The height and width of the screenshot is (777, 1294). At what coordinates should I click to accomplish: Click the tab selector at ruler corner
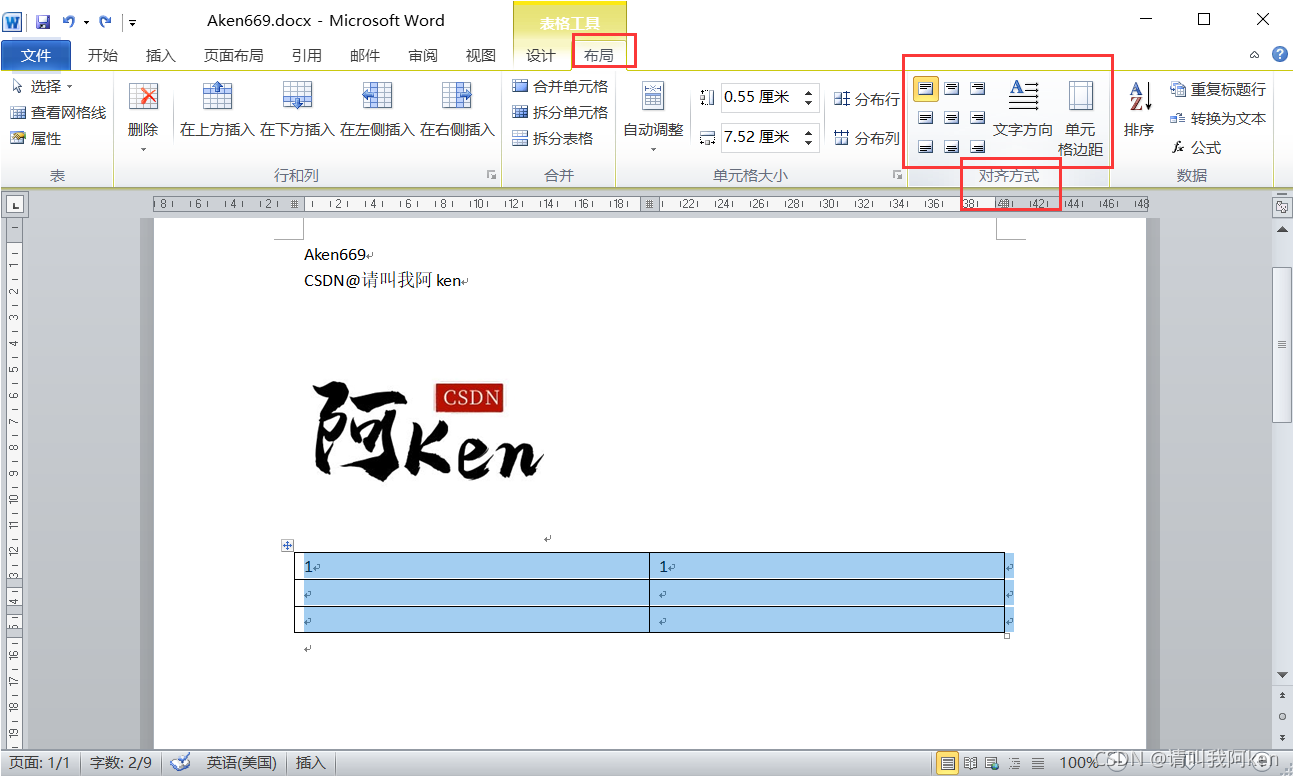(x=14, y=205)
